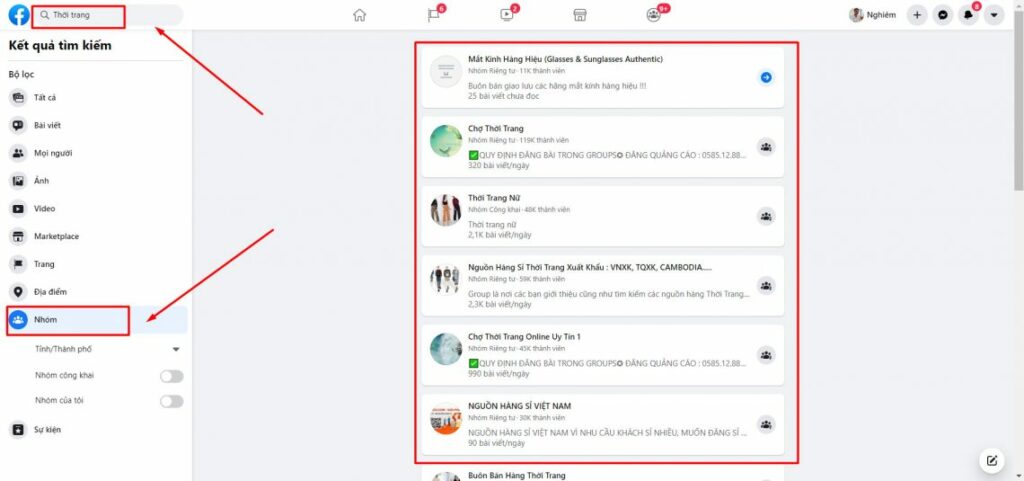Go to the Home feed icon

point(360,15)
